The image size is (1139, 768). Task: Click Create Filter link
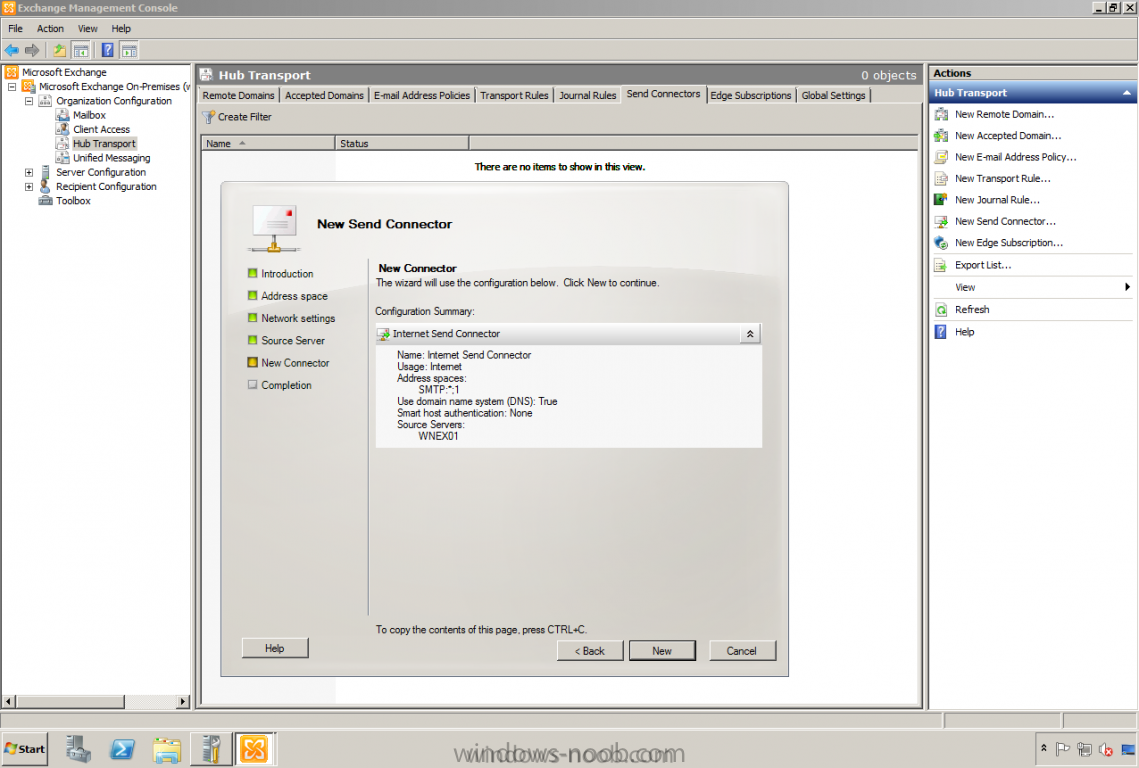click(244, 117)
